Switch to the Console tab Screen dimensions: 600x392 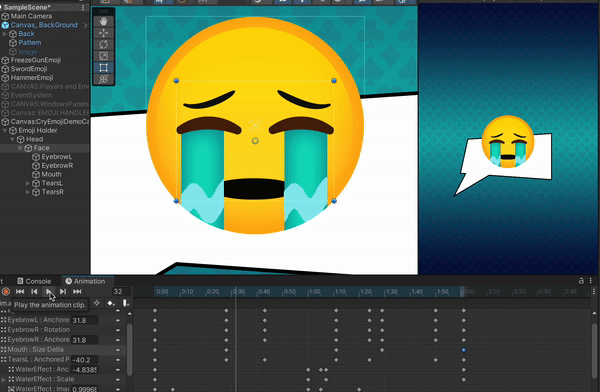34,281
